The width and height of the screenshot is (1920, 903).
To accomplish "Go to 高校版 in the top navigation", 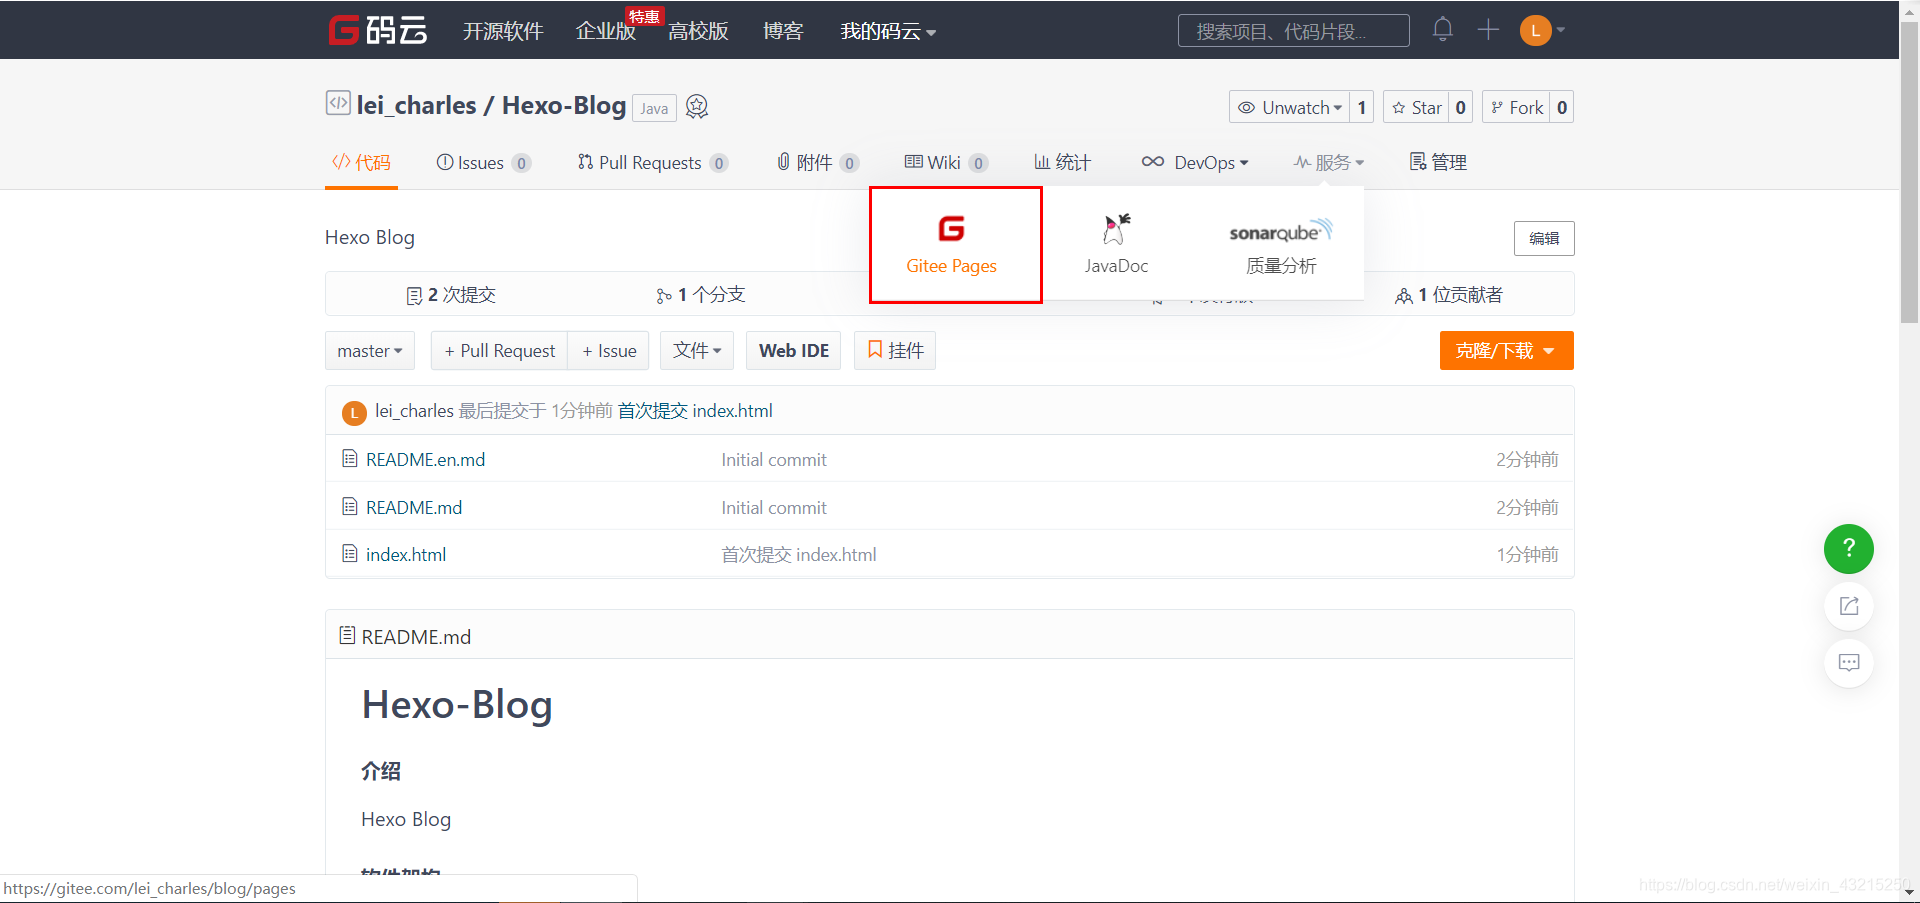I will (x=698, y=31).
